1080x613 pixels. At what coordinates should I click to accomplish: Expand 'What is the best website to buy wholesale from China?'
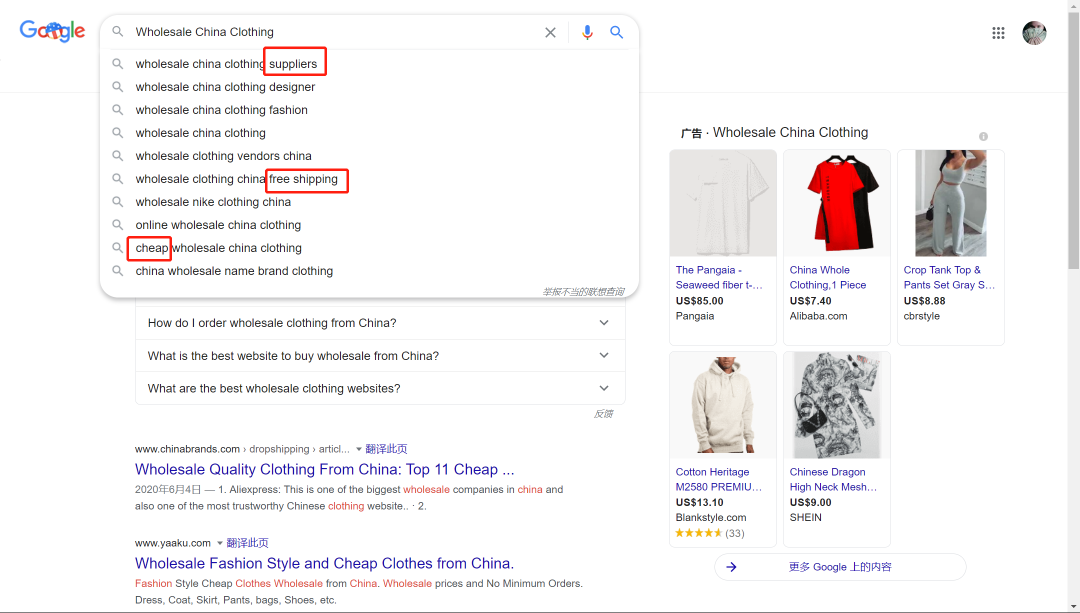coord(380,355)
